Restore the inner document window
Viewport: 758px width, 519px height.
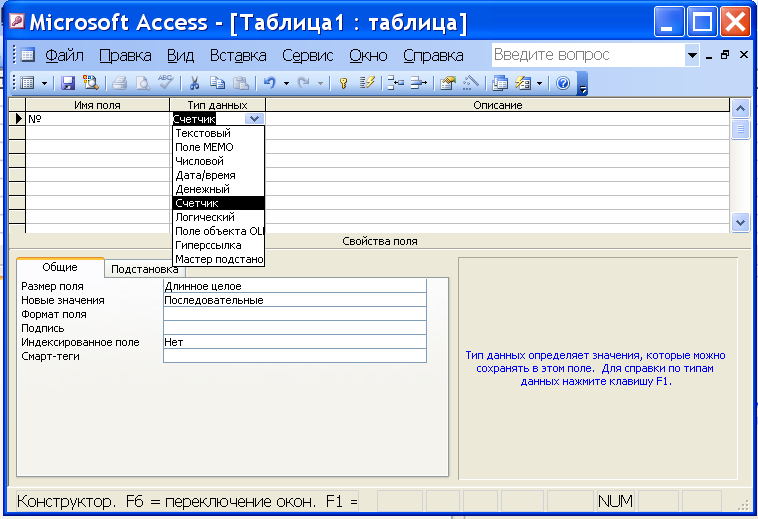[x=725, y=55]
